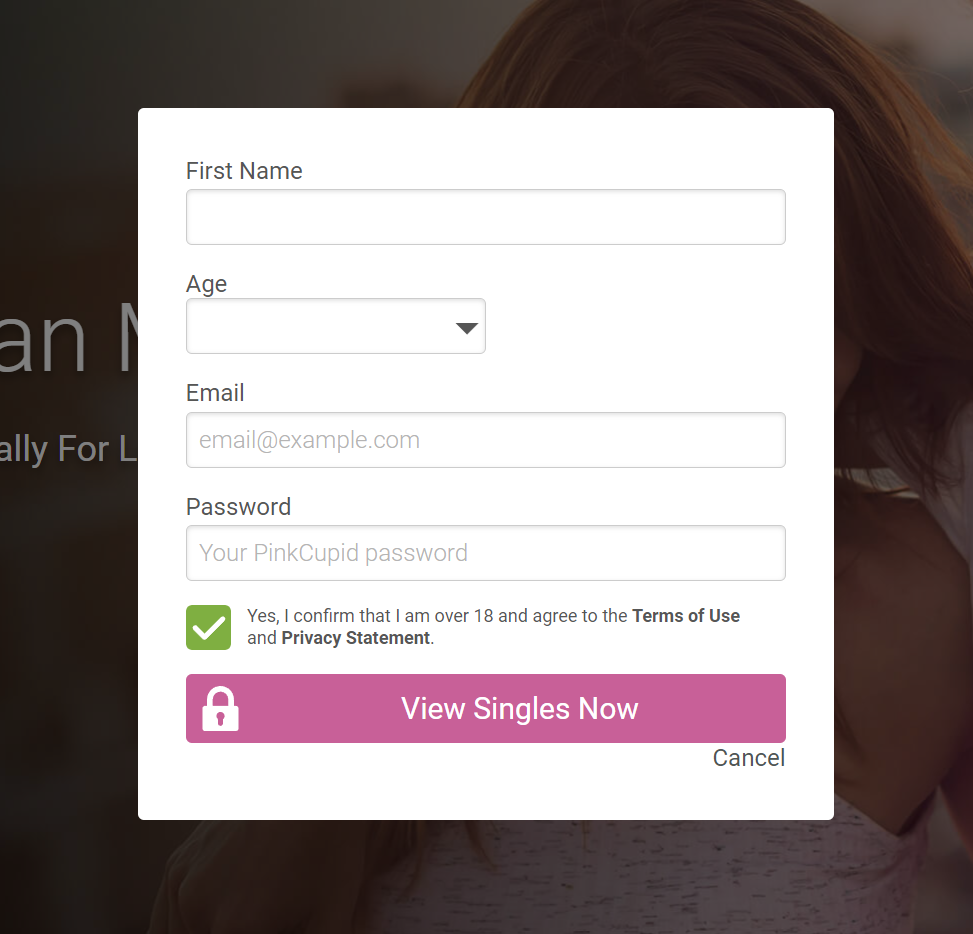Focus the Email input with email@example.com placeholder
The image size is (973, 934).
click(486, 440)
